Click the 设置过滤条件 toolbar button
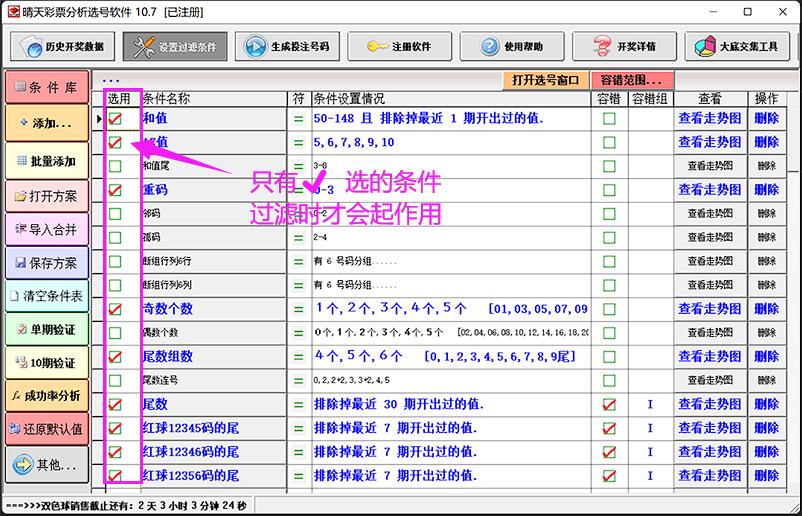Image resolution: width=802 pixels, height=516 pixels. (x=175, y=47)
